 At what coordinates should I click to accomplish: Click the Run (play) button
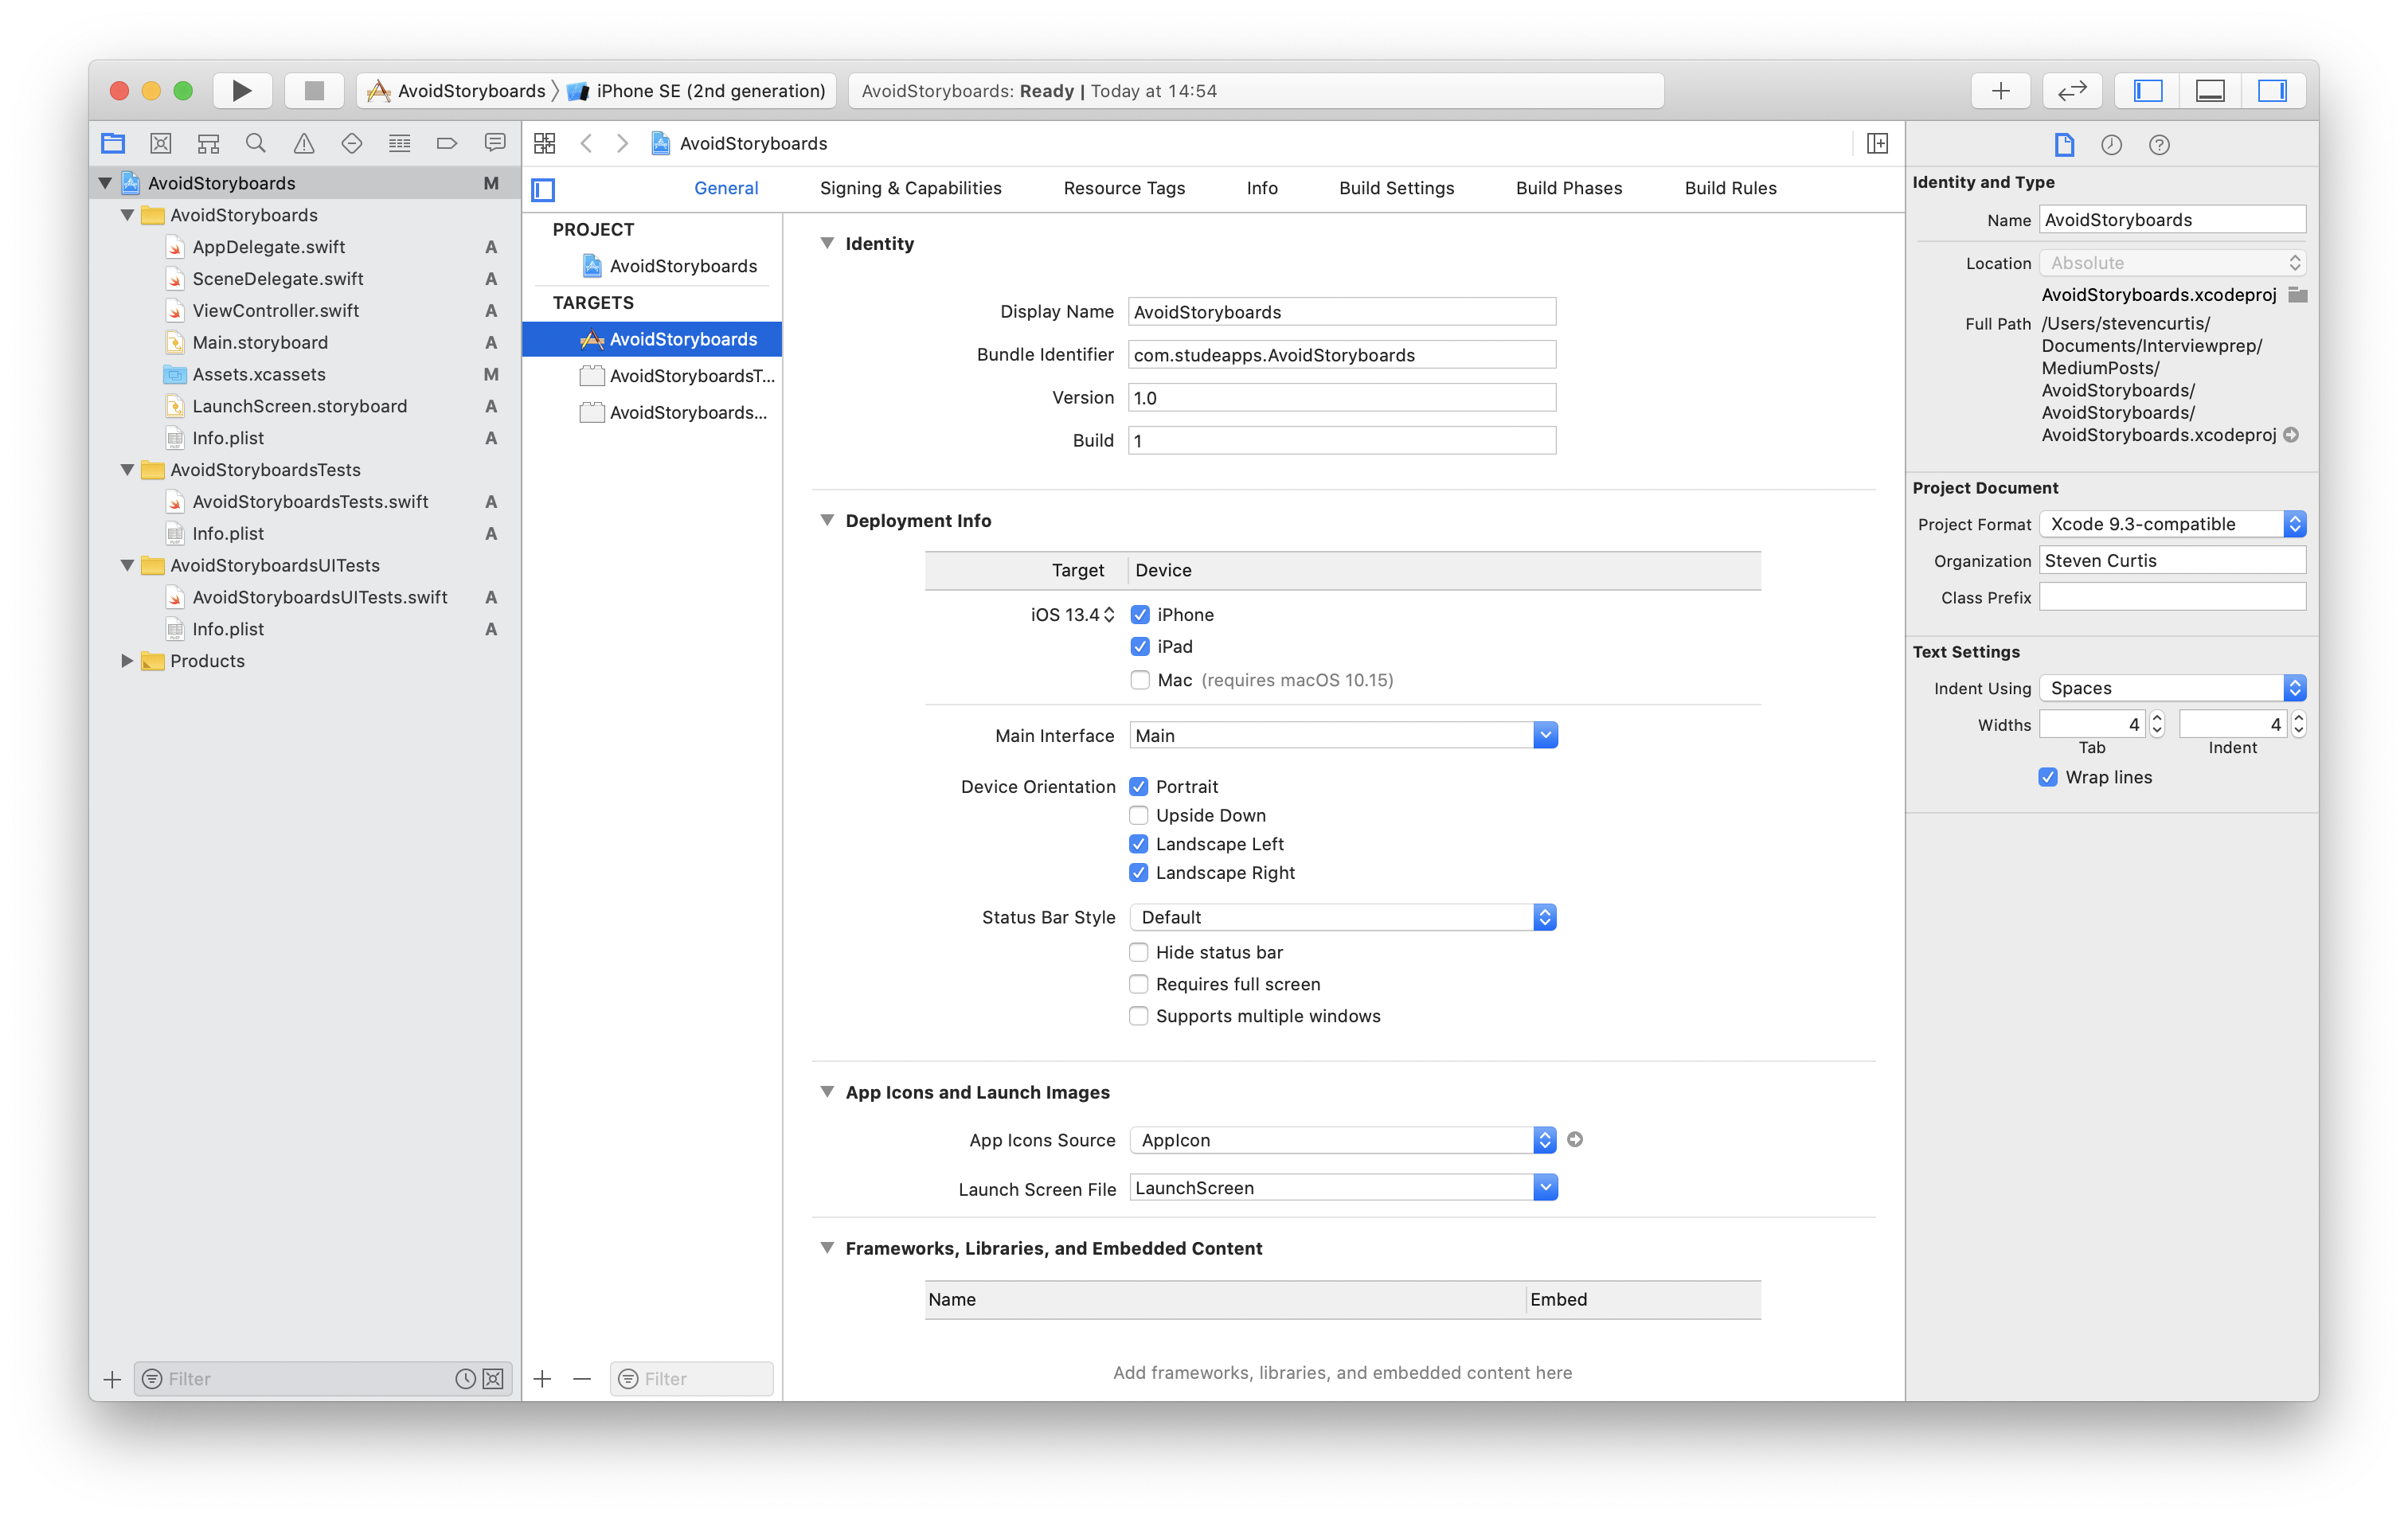point(241,91)
